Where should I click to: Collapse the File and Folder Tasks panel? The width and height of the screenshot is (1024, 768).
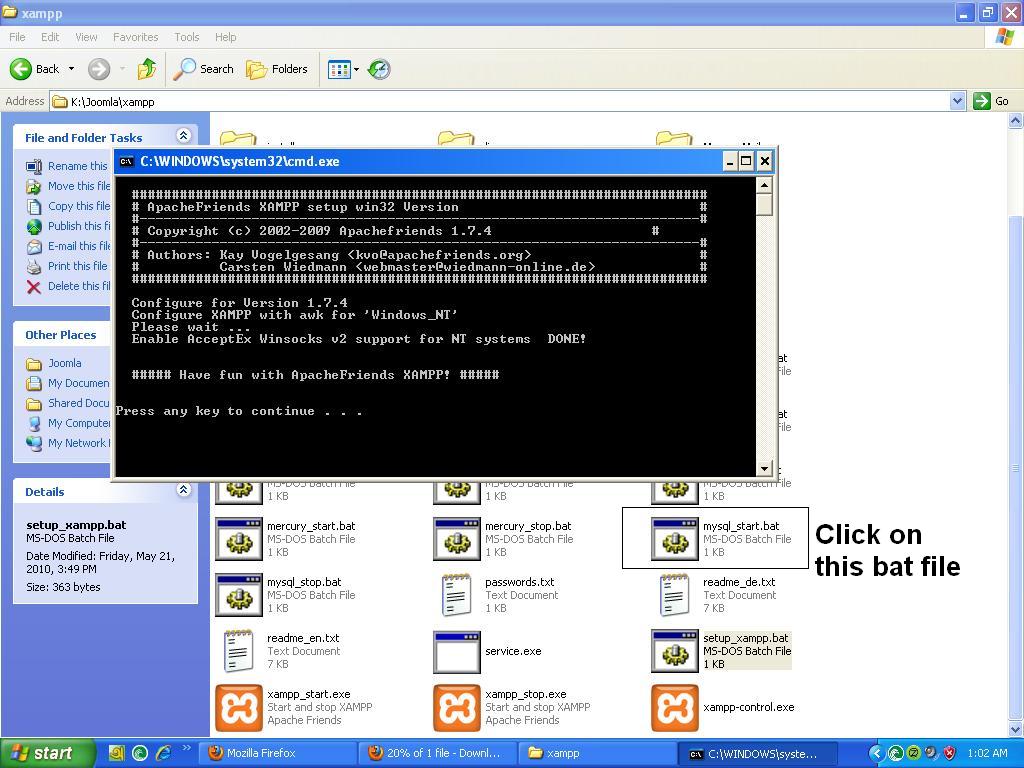[183, 135]
